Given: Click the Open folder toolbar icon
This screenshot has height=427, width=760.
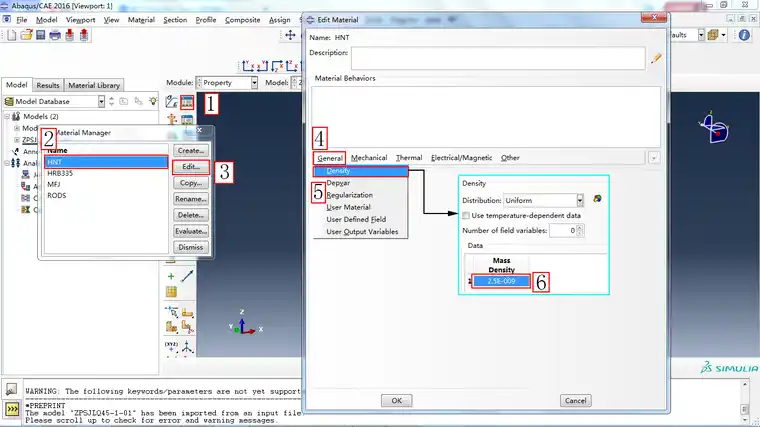Looking at the screenshot, I should click(x=26, y=35).
